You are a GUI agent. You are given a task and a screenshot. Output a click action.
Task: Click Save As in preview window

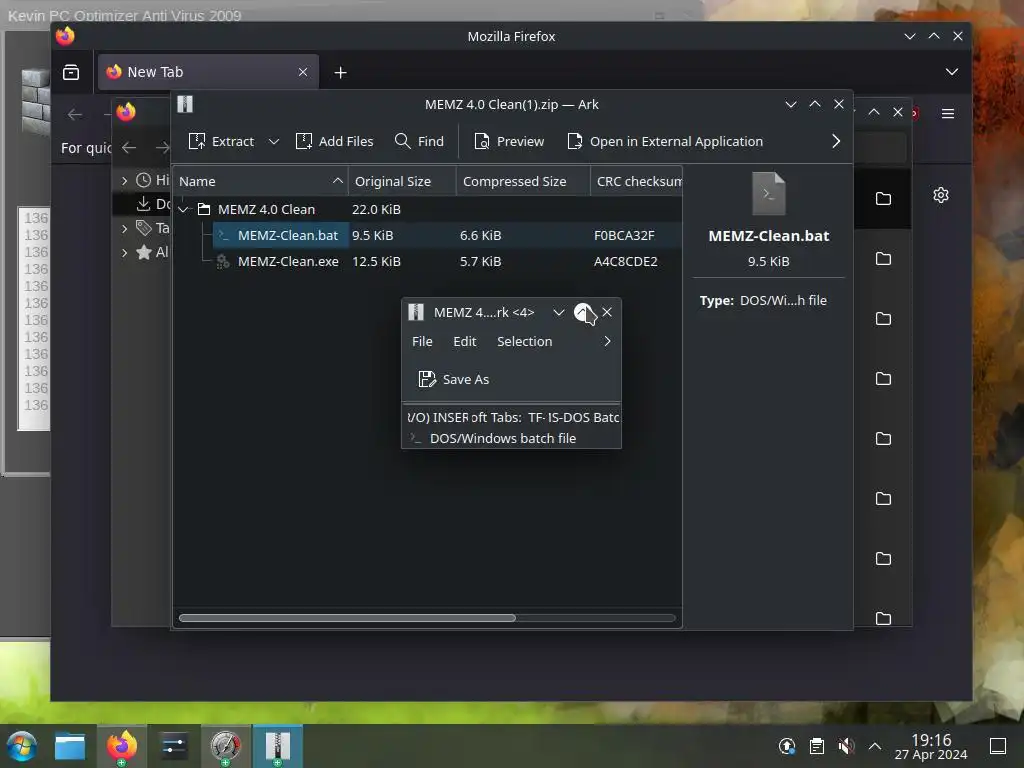click(x=454, y=379)
